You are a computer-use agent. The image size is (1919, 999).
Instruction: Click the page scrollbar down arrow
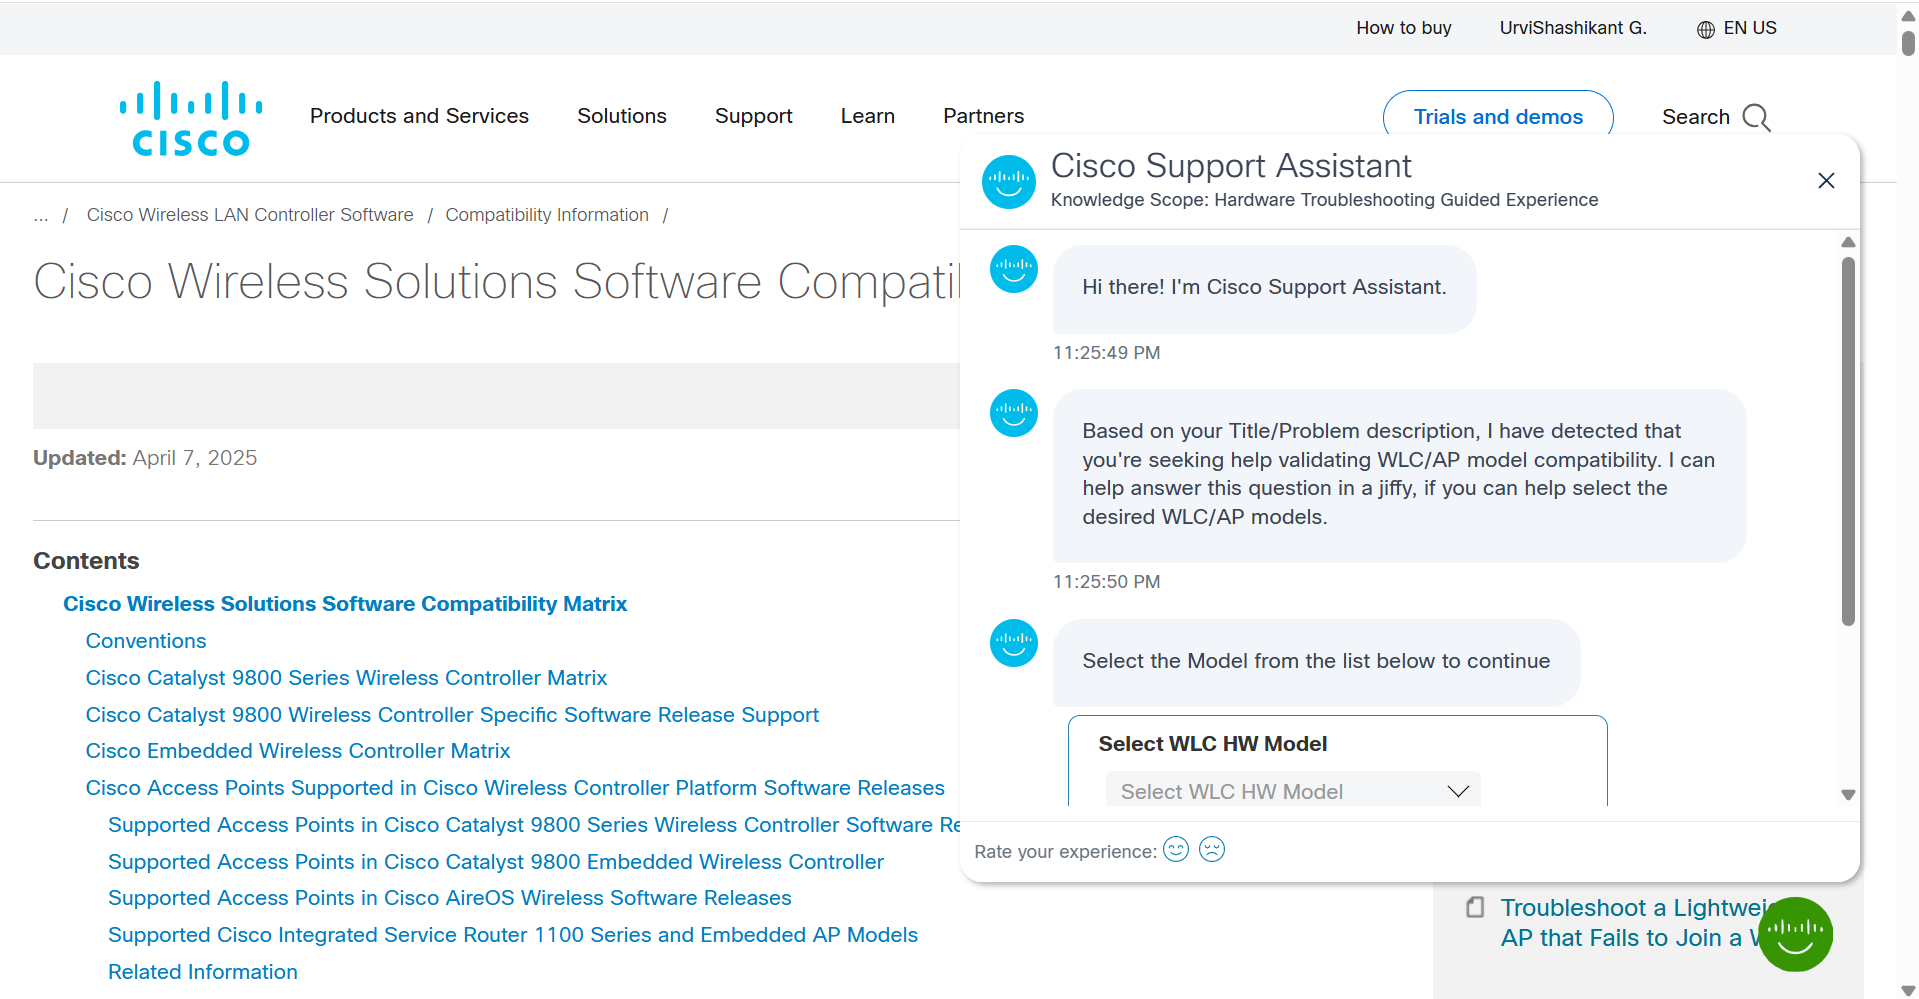pyautogui.click(x=1908, y=989)
